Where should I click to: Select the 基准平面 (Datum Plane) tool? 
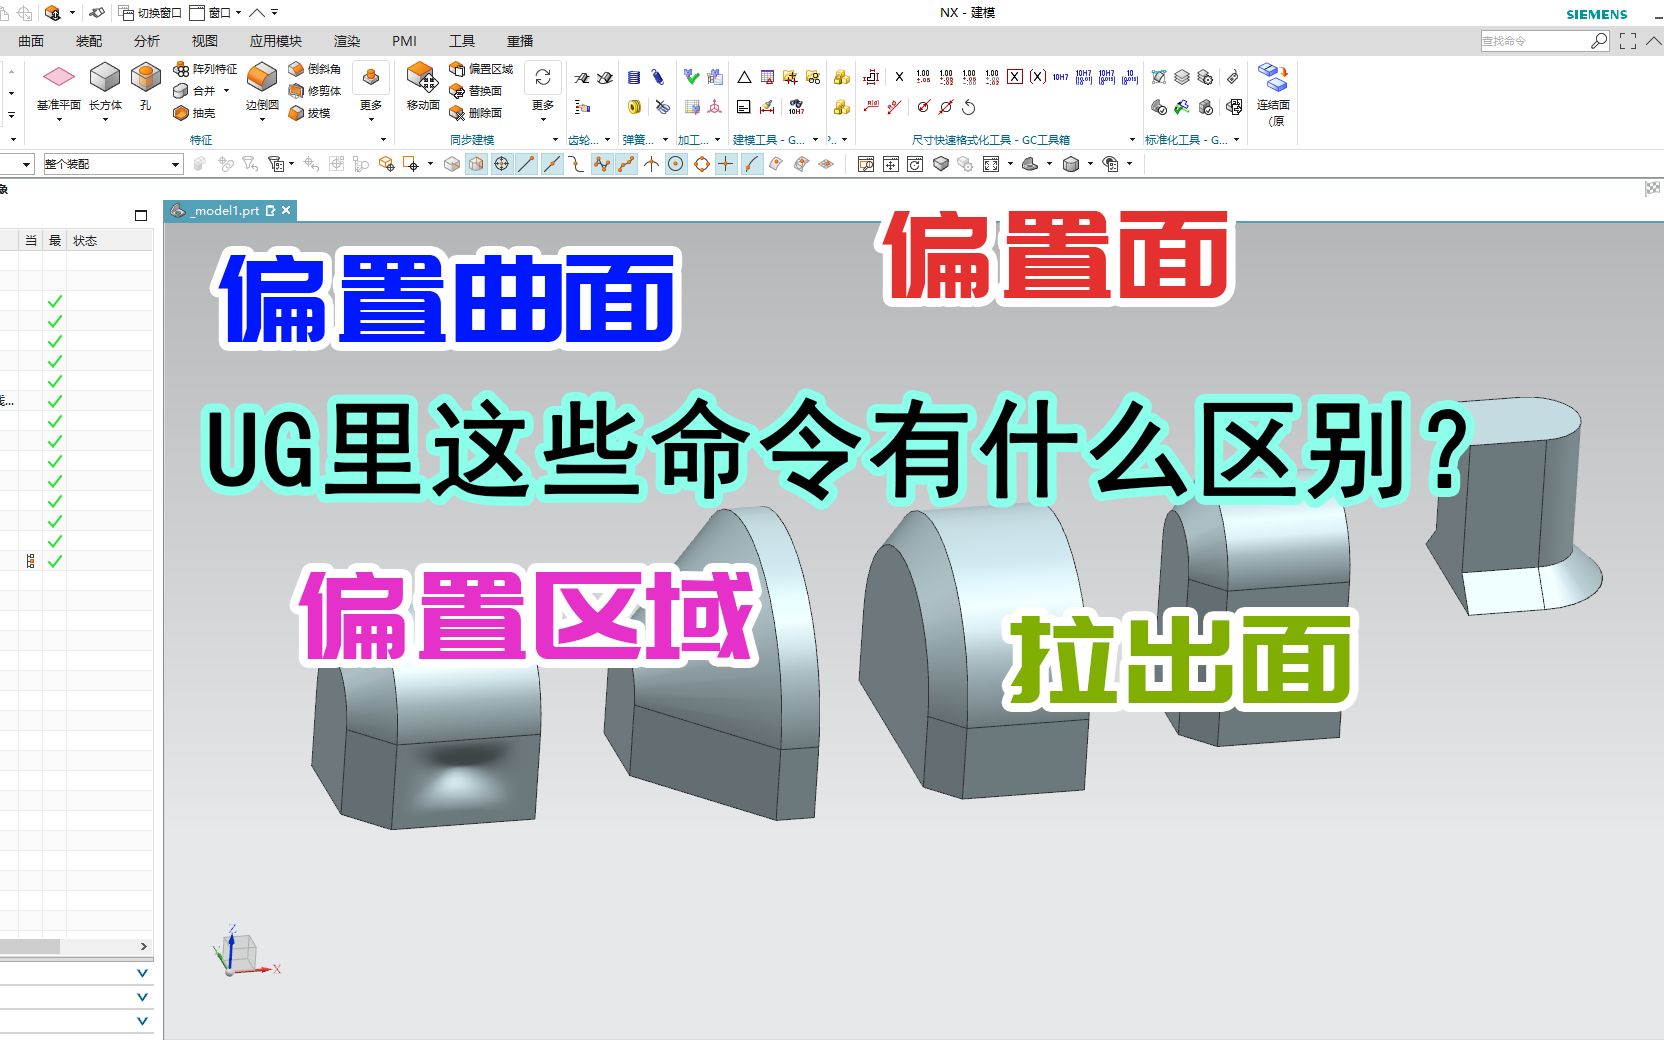(x=57, y=90)
